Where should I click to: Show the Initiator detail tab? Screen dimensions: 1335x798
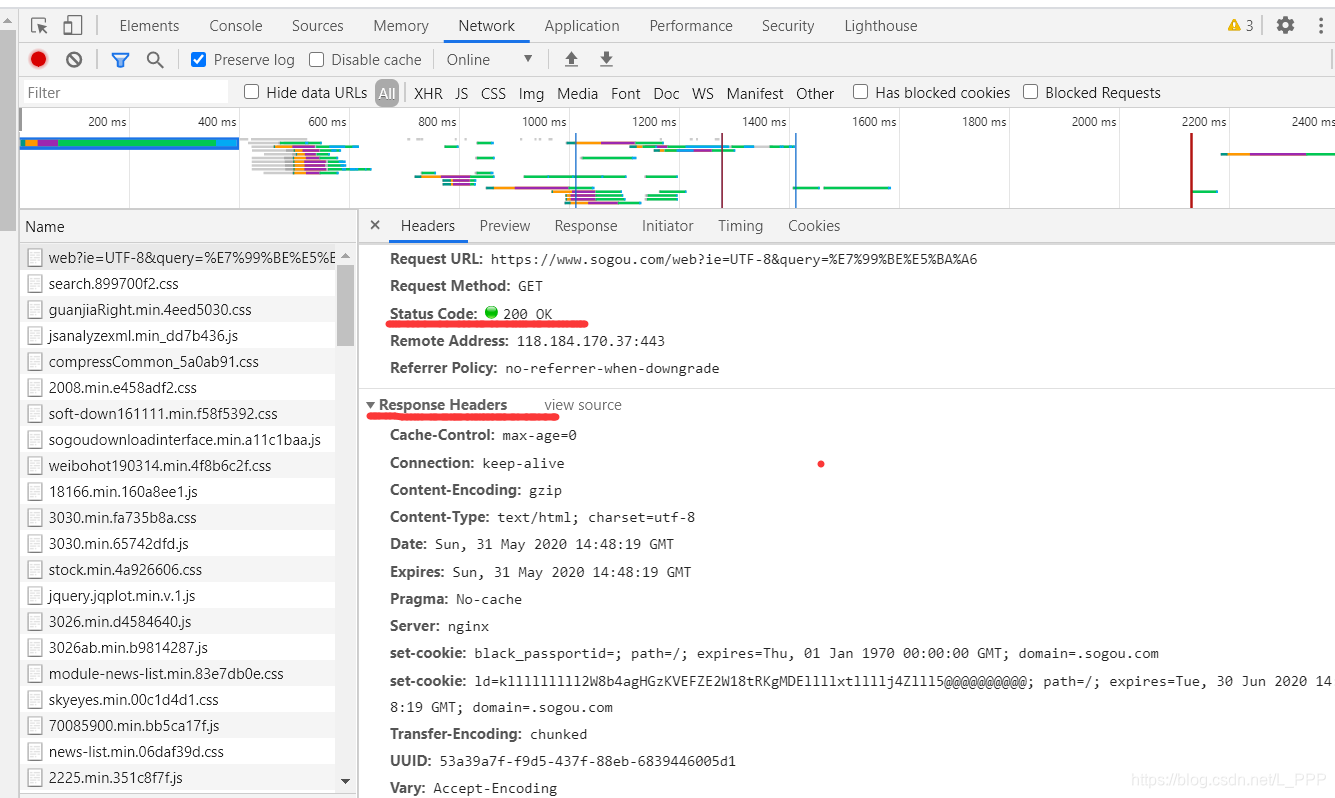pyautogui.click(x=668, y=226)
